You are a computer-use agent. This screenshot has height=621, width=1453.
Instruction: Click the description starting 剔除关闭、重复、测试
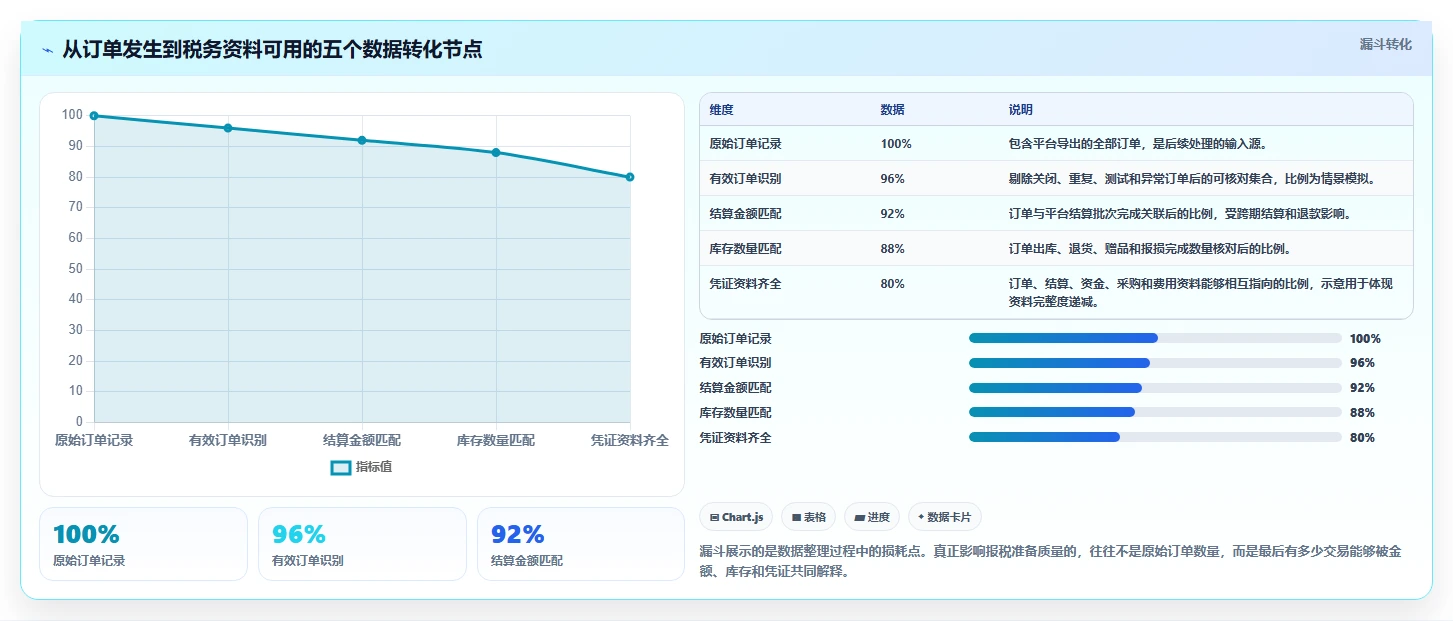coord(1192,179)
